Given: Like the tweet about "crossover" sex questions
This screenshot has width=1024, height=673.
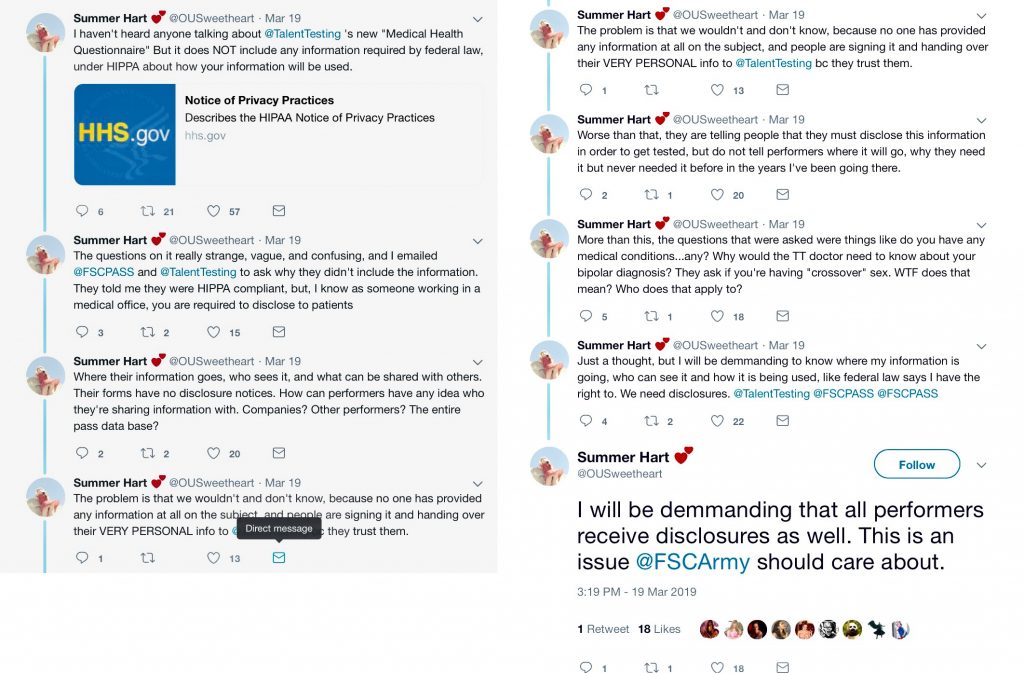Looking at the screenshot, I should coord(717,316).
